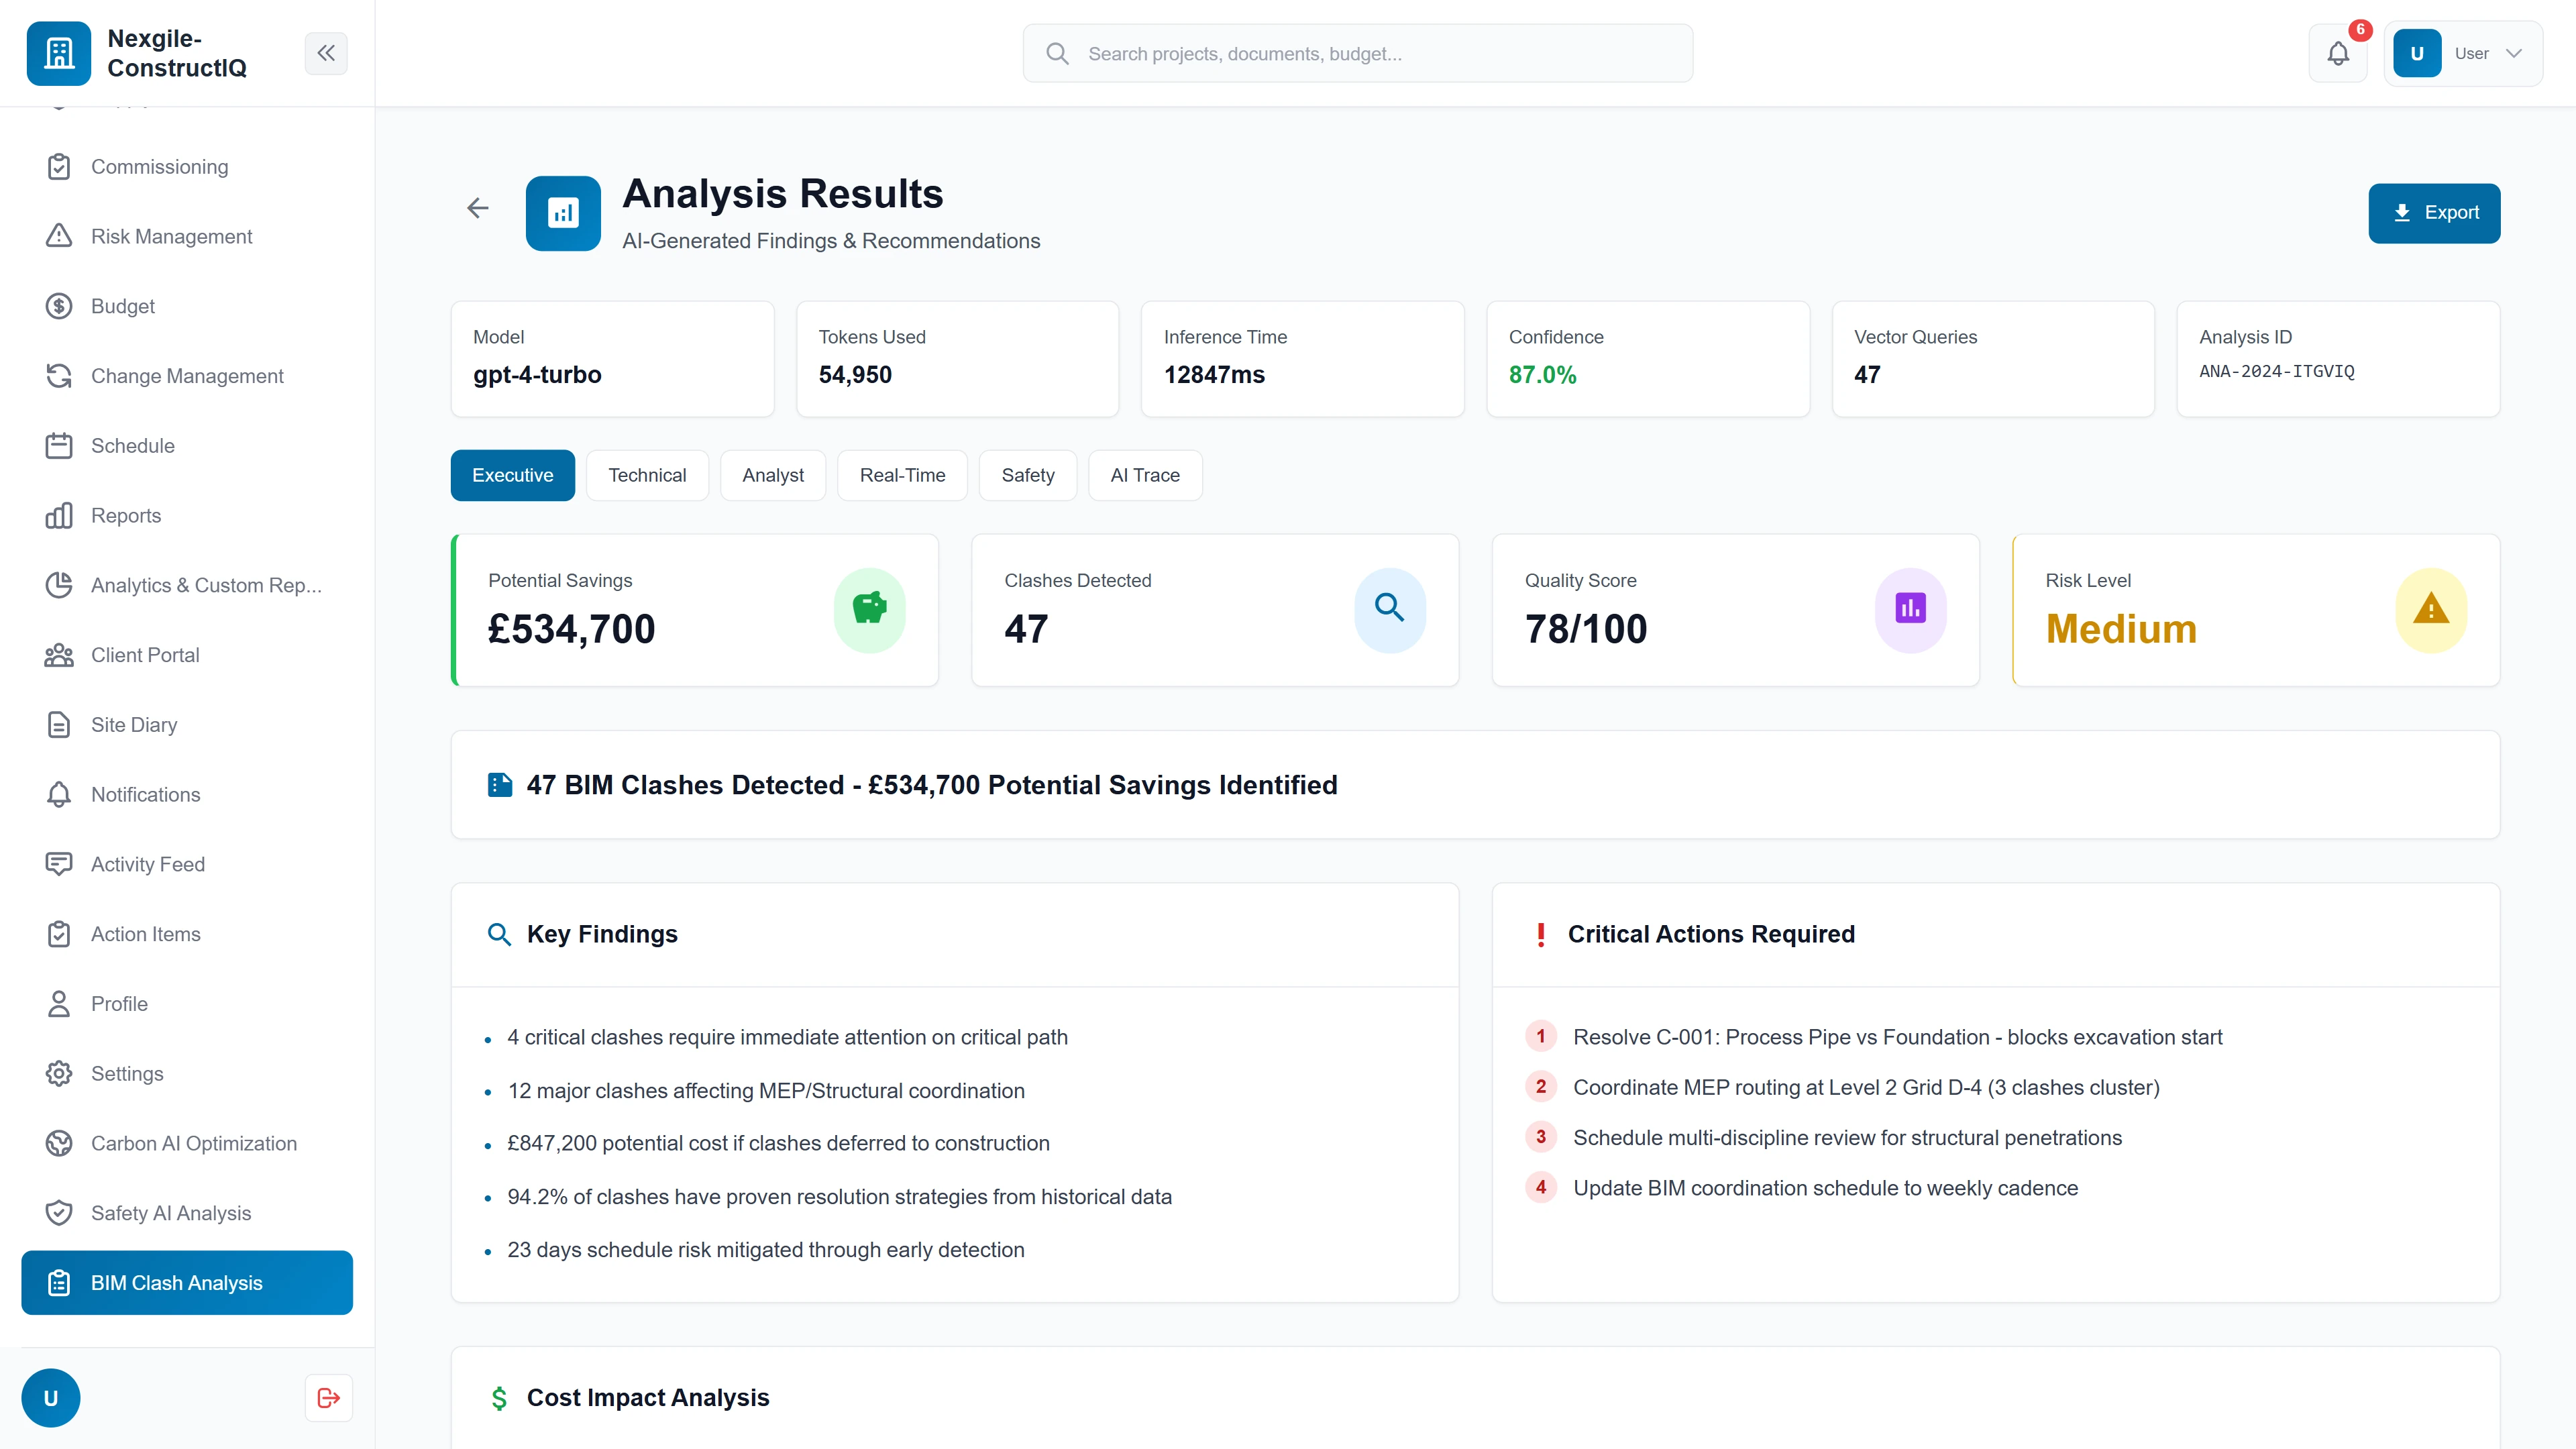Click the green Confidence 87.0% indicator
2576x1449 pixels.
(x=1542, y=375)
